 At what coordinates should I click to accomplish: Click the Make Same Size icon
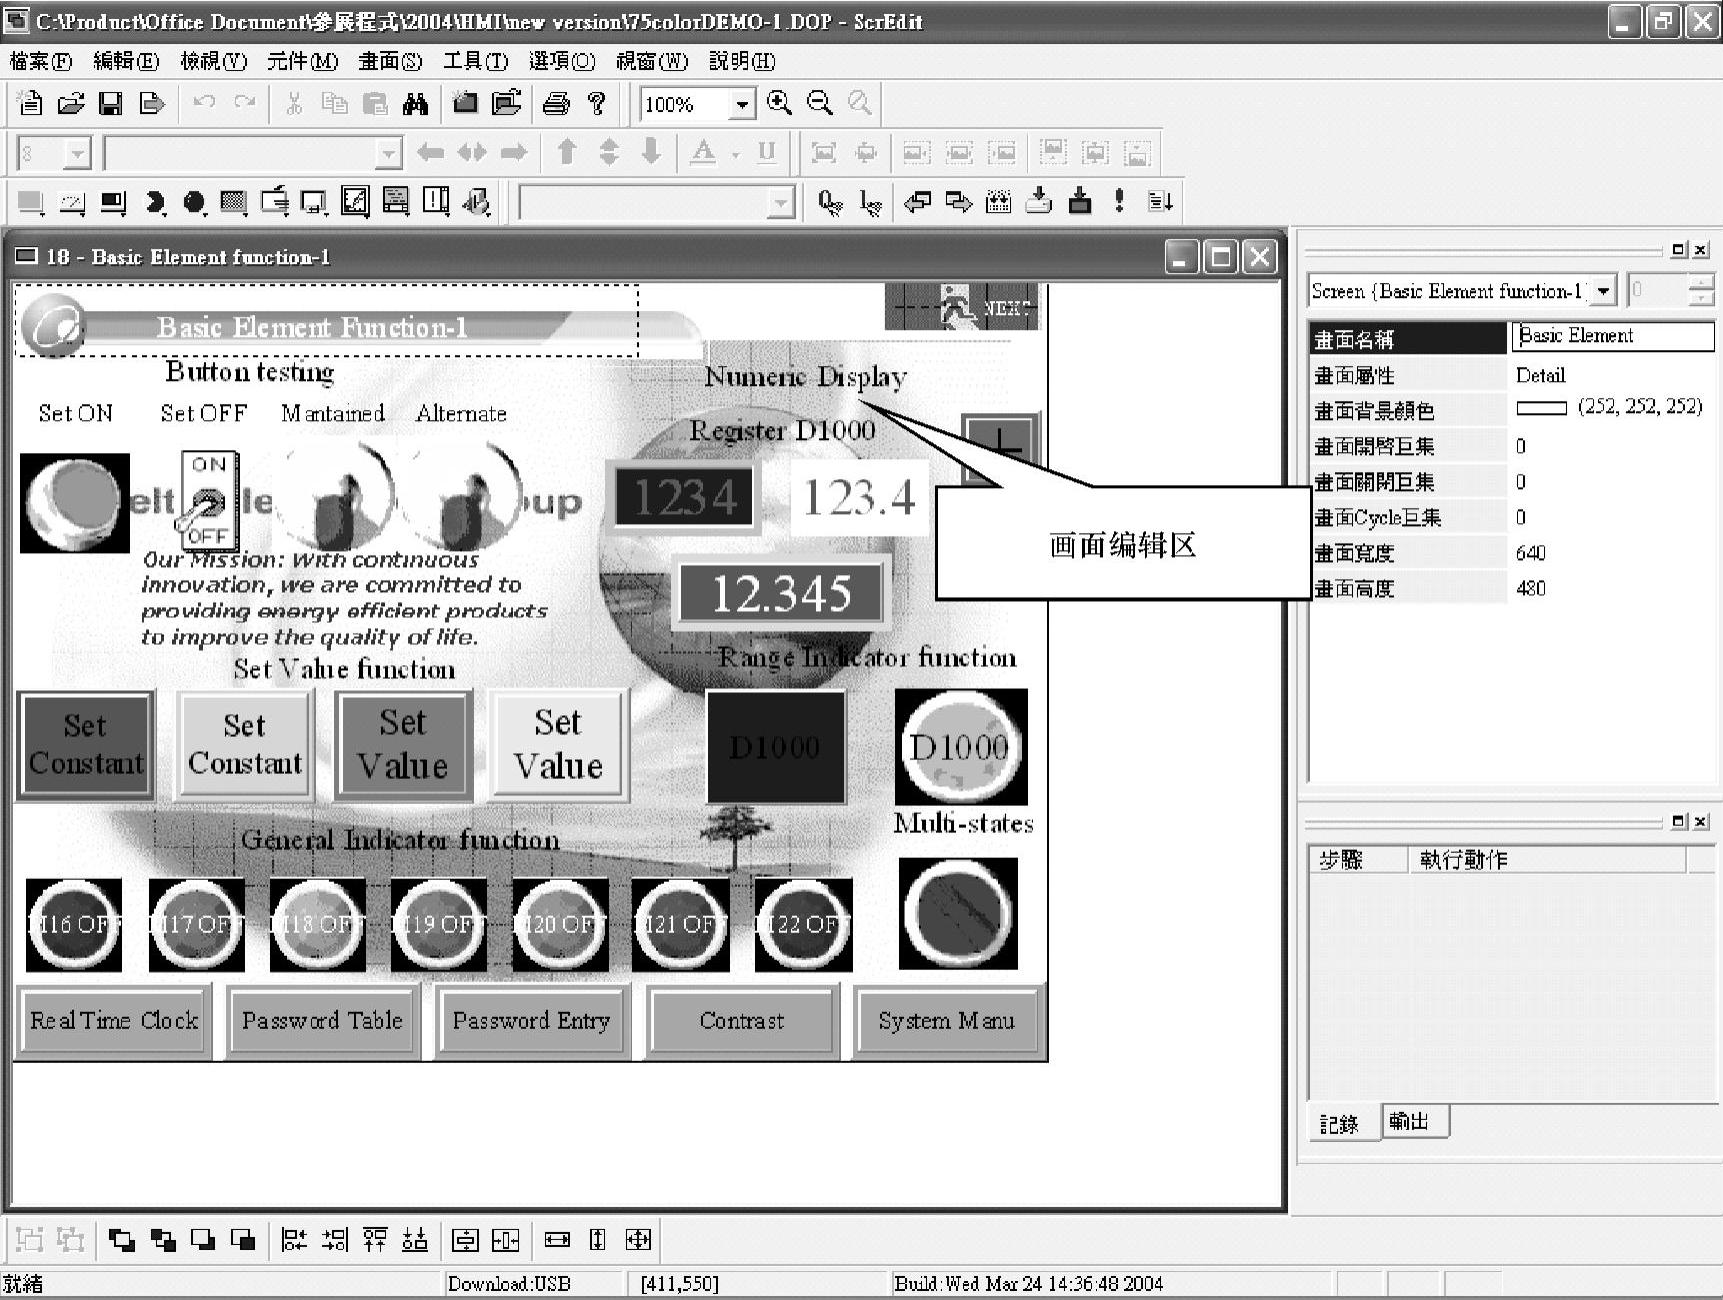(638, 1241)
